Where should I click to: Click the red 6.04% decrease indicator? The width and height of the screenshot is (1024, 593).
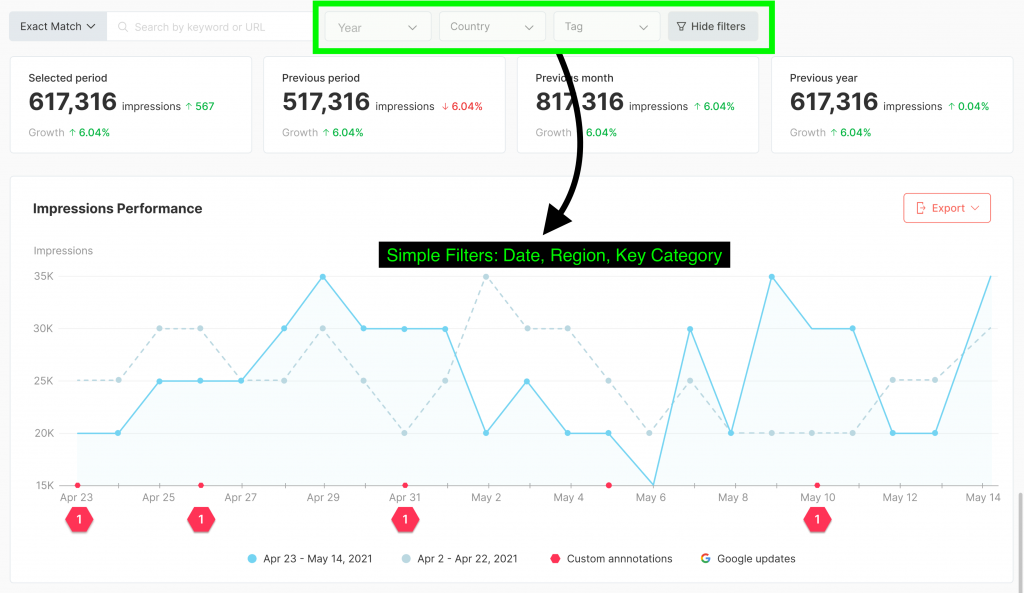coord(462,106)
